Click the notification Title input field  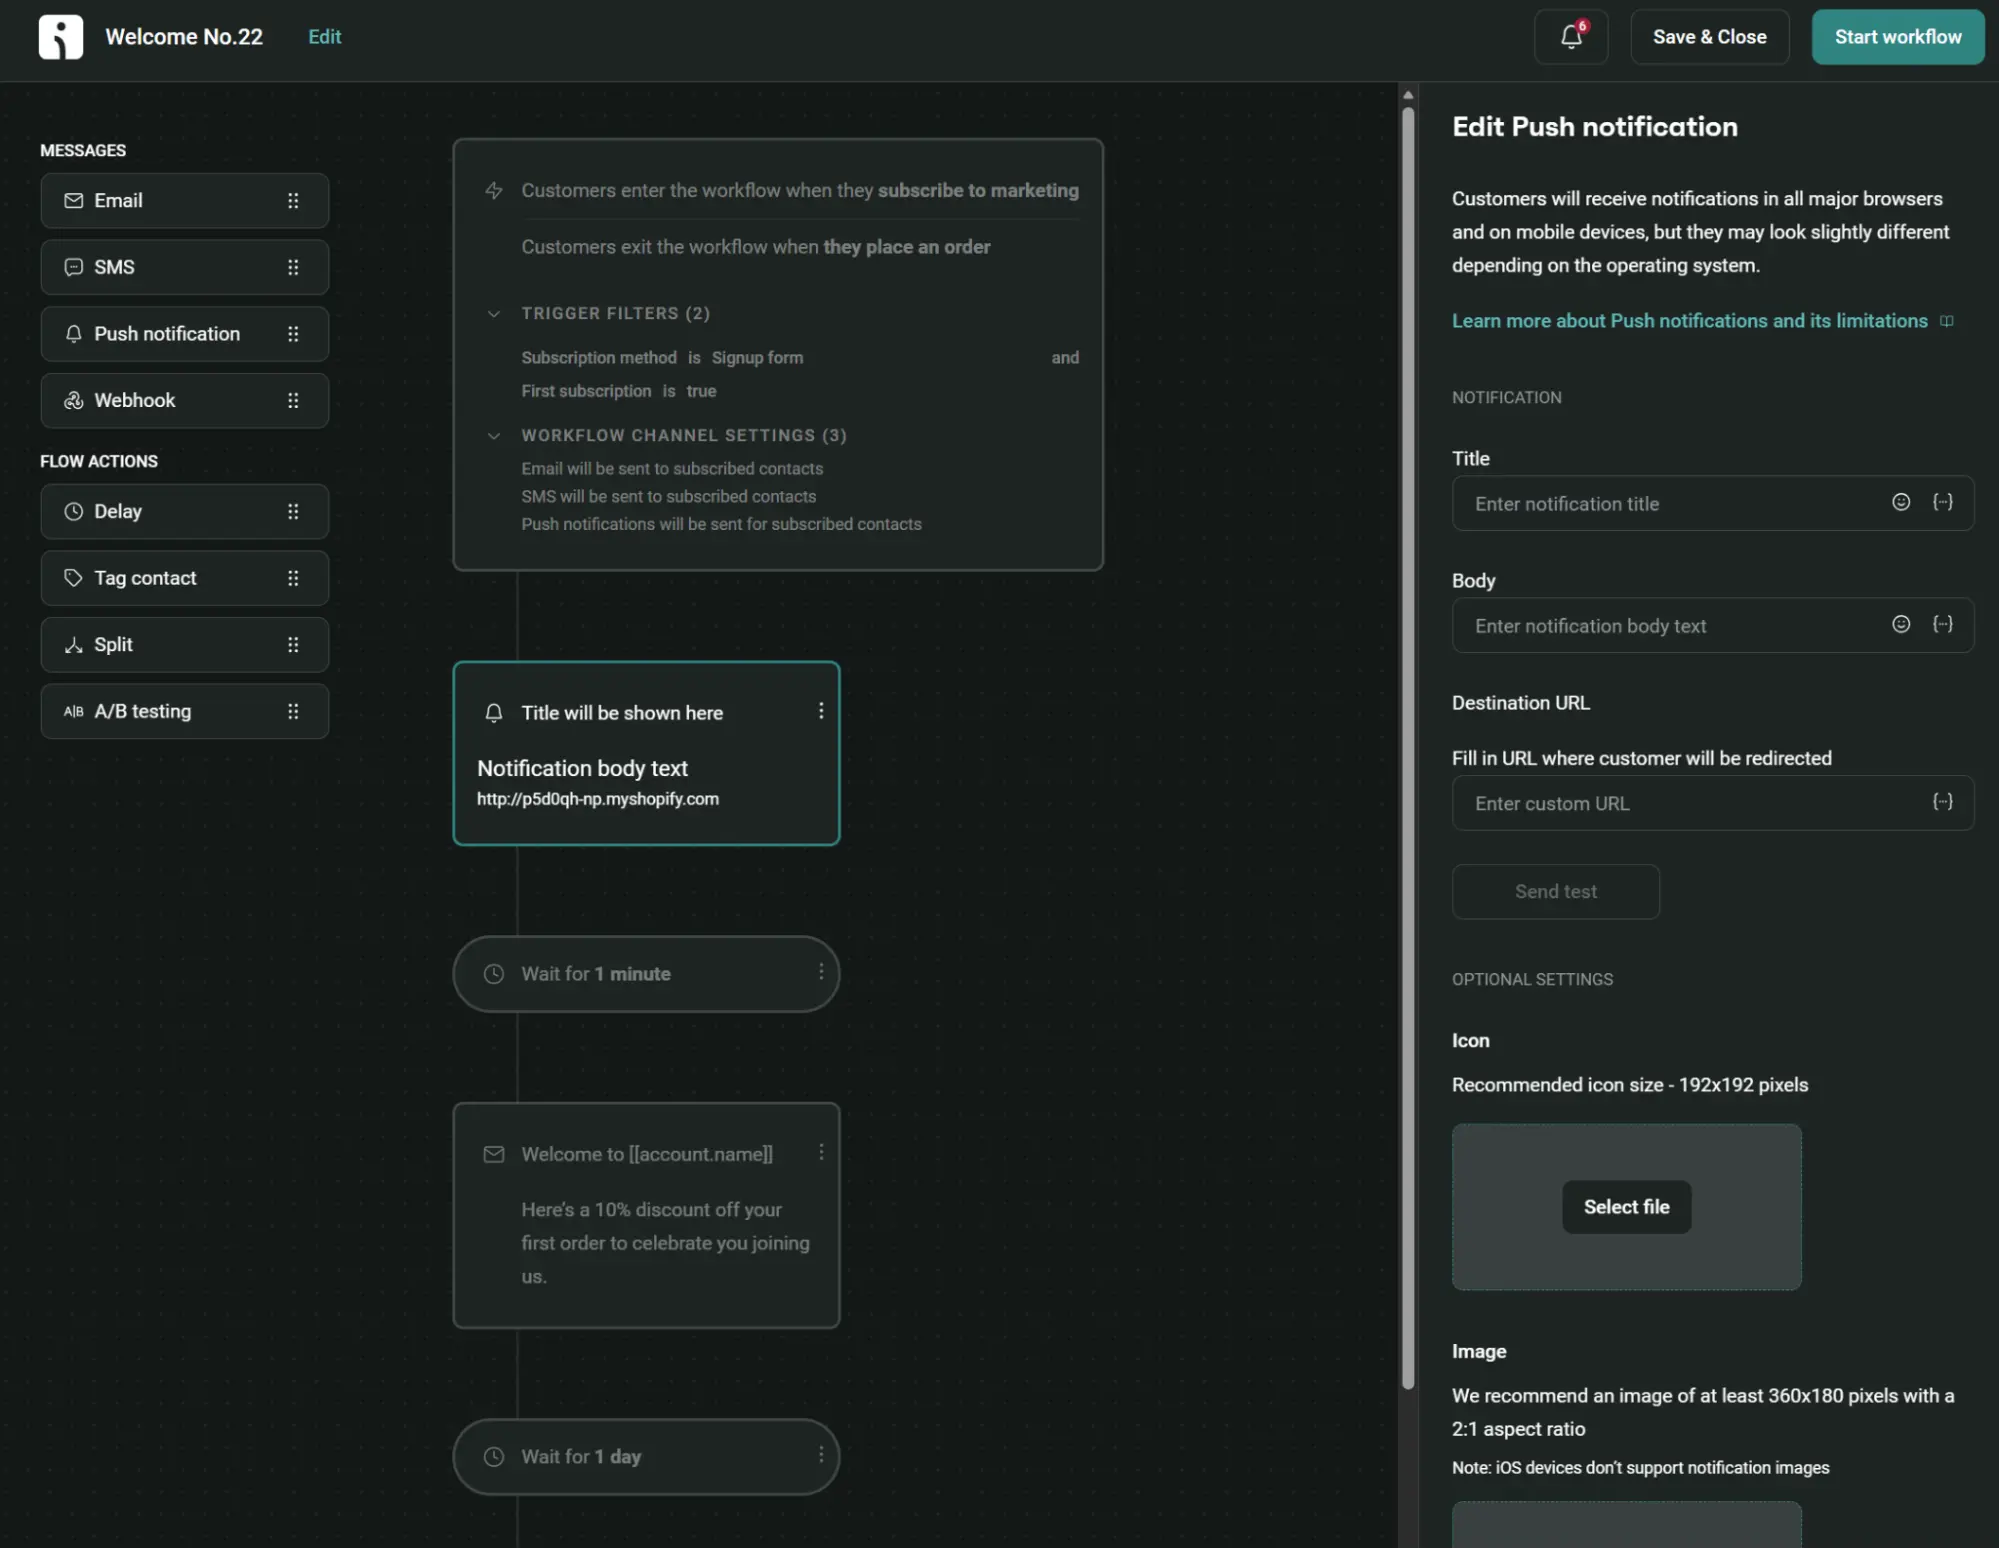pyautogui.click(x=1712, y=504)
